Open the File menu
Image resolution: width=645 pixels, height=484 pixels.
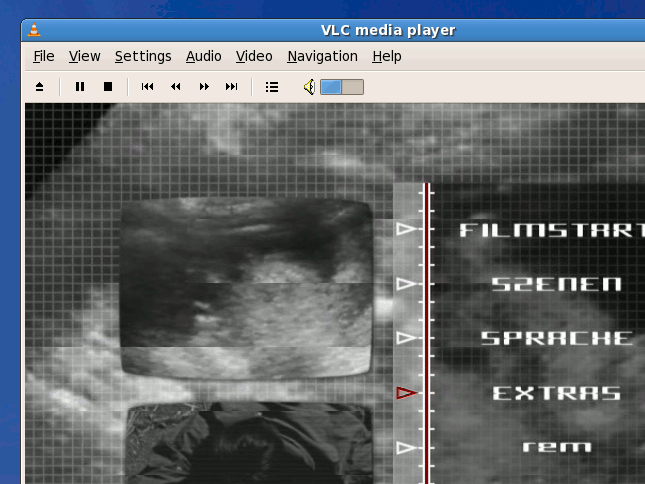tap(44, 56)
